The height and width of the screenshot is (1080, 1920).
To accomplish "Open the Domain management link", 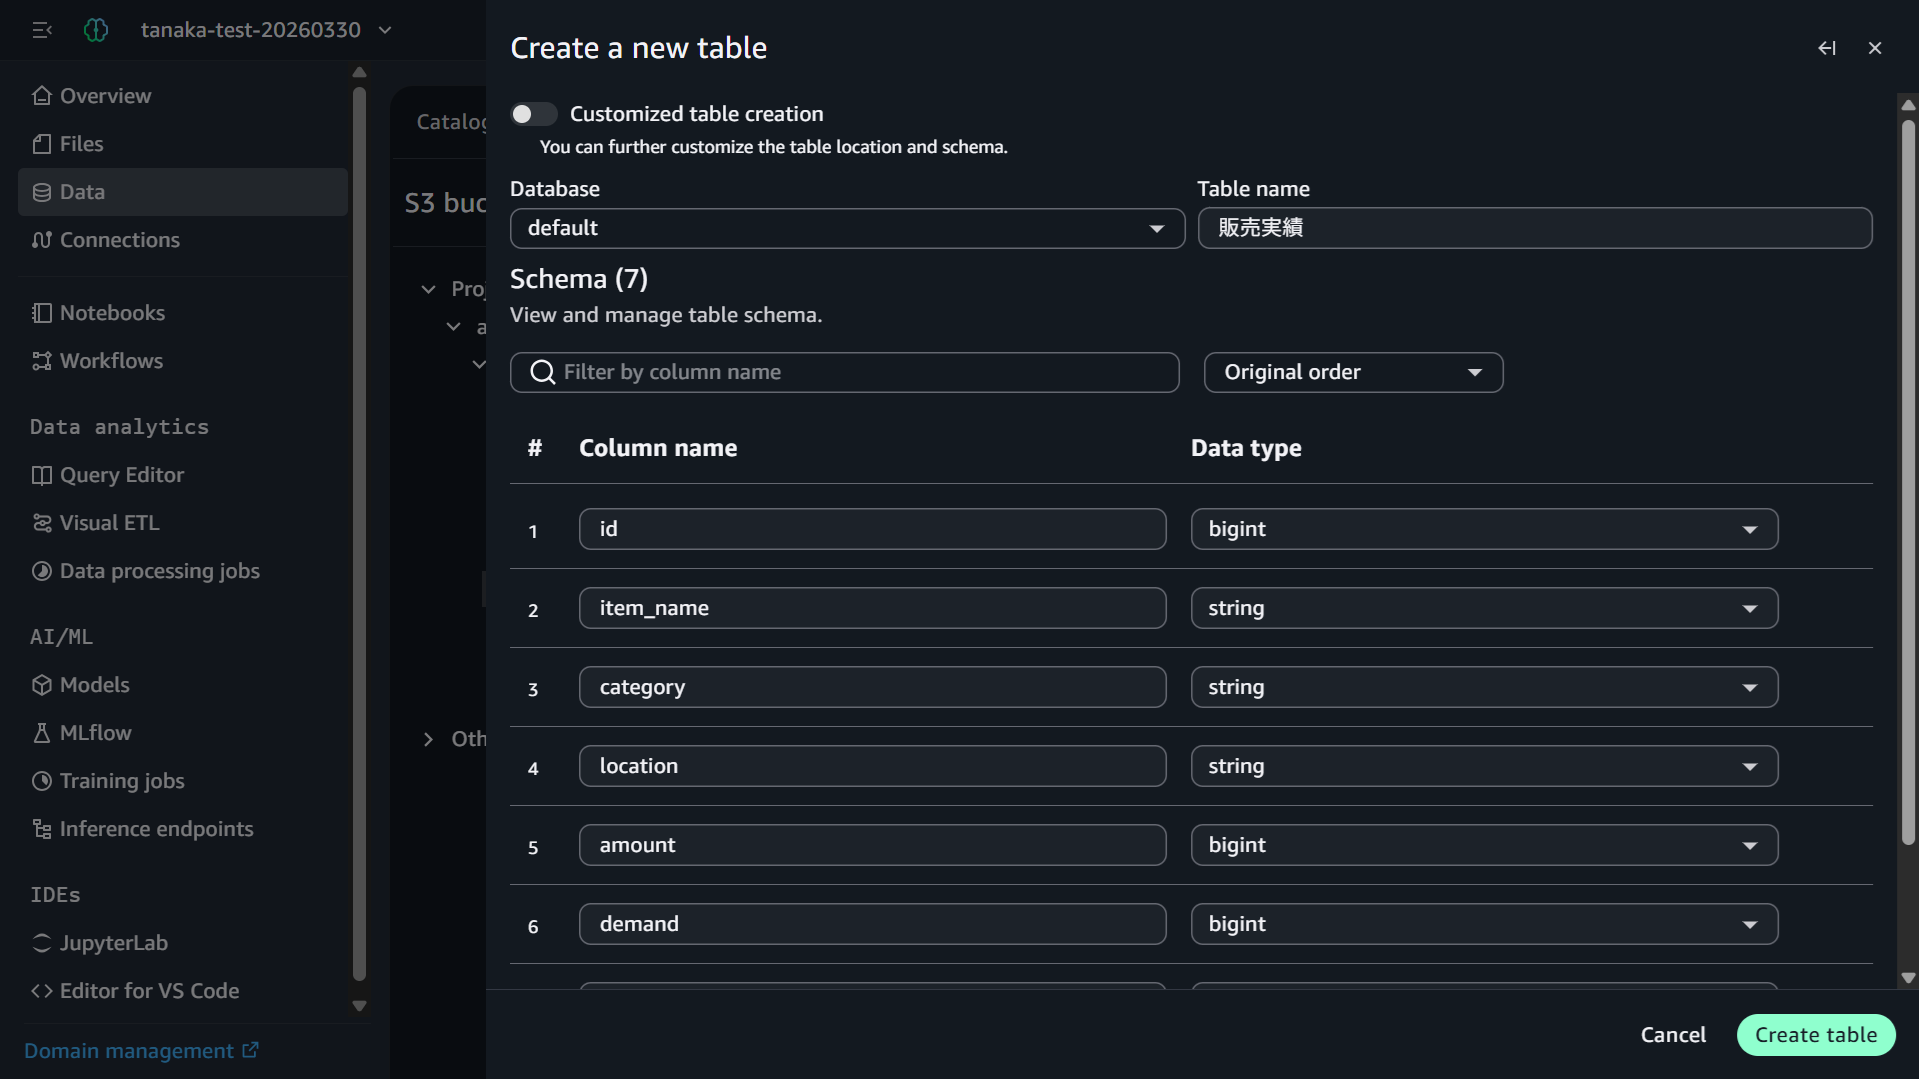I will [141, 1051].
